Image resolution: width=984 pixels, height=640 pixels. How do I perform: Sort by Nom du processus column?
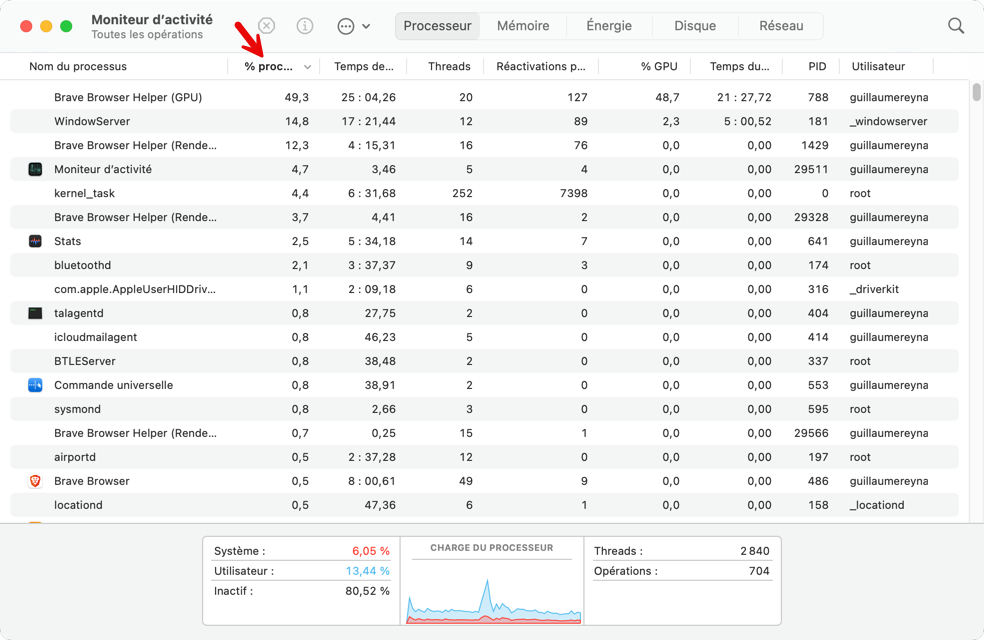coord(78,67)
